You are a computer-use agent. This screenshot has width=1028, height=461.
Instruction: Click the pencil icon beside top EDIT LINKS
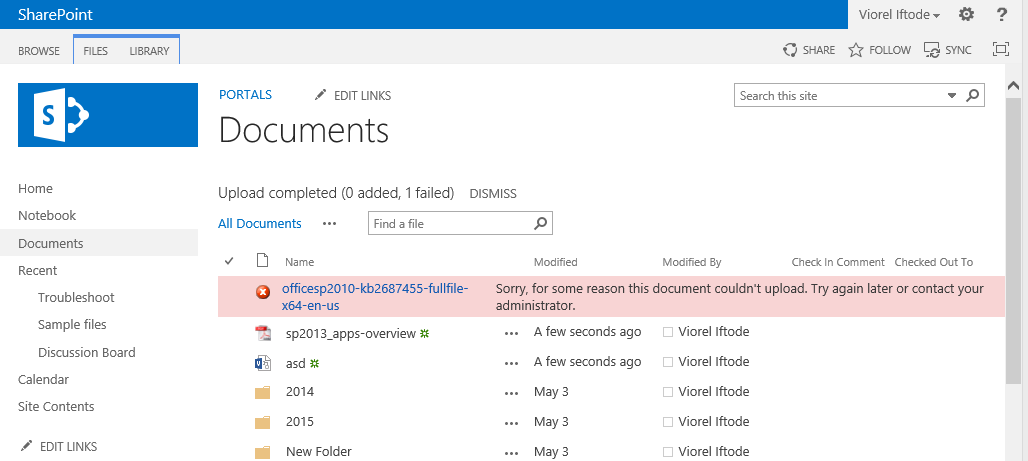pyautogui.click(x=320, y=95)
